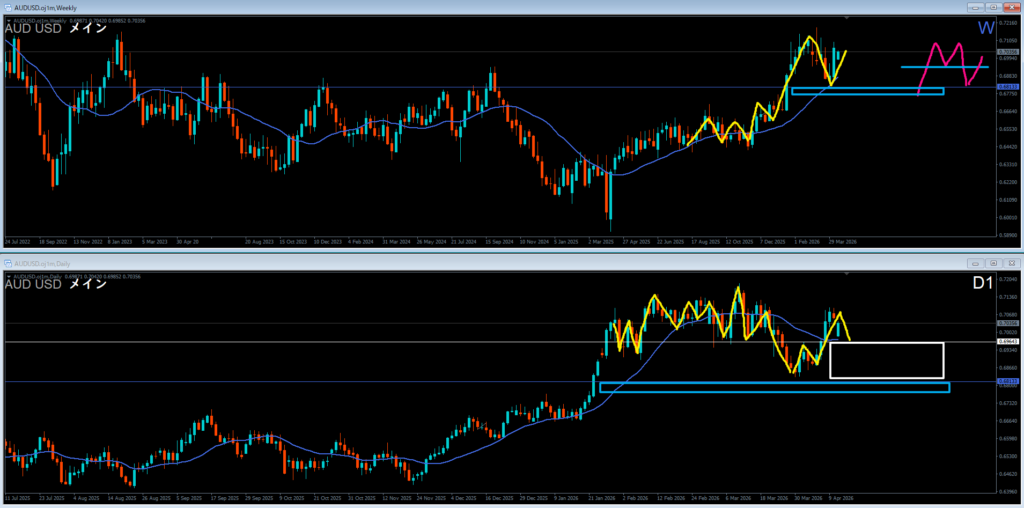Click the highlighted blue price tag on weekly axis
The width and height of the screenshot is (1024, 508).
point(1007,87)
